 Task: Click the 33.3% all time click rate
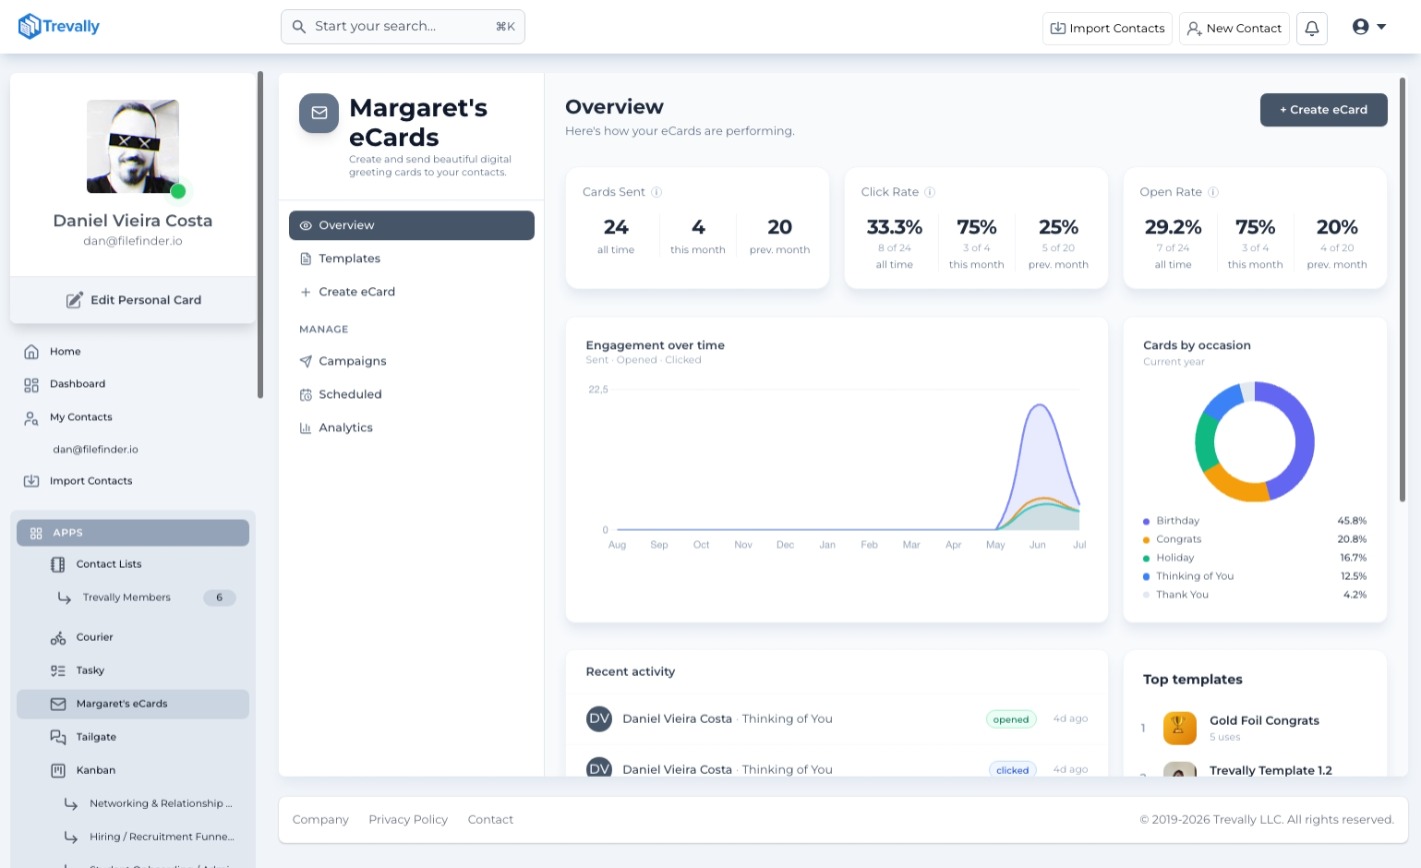[894, 227]
